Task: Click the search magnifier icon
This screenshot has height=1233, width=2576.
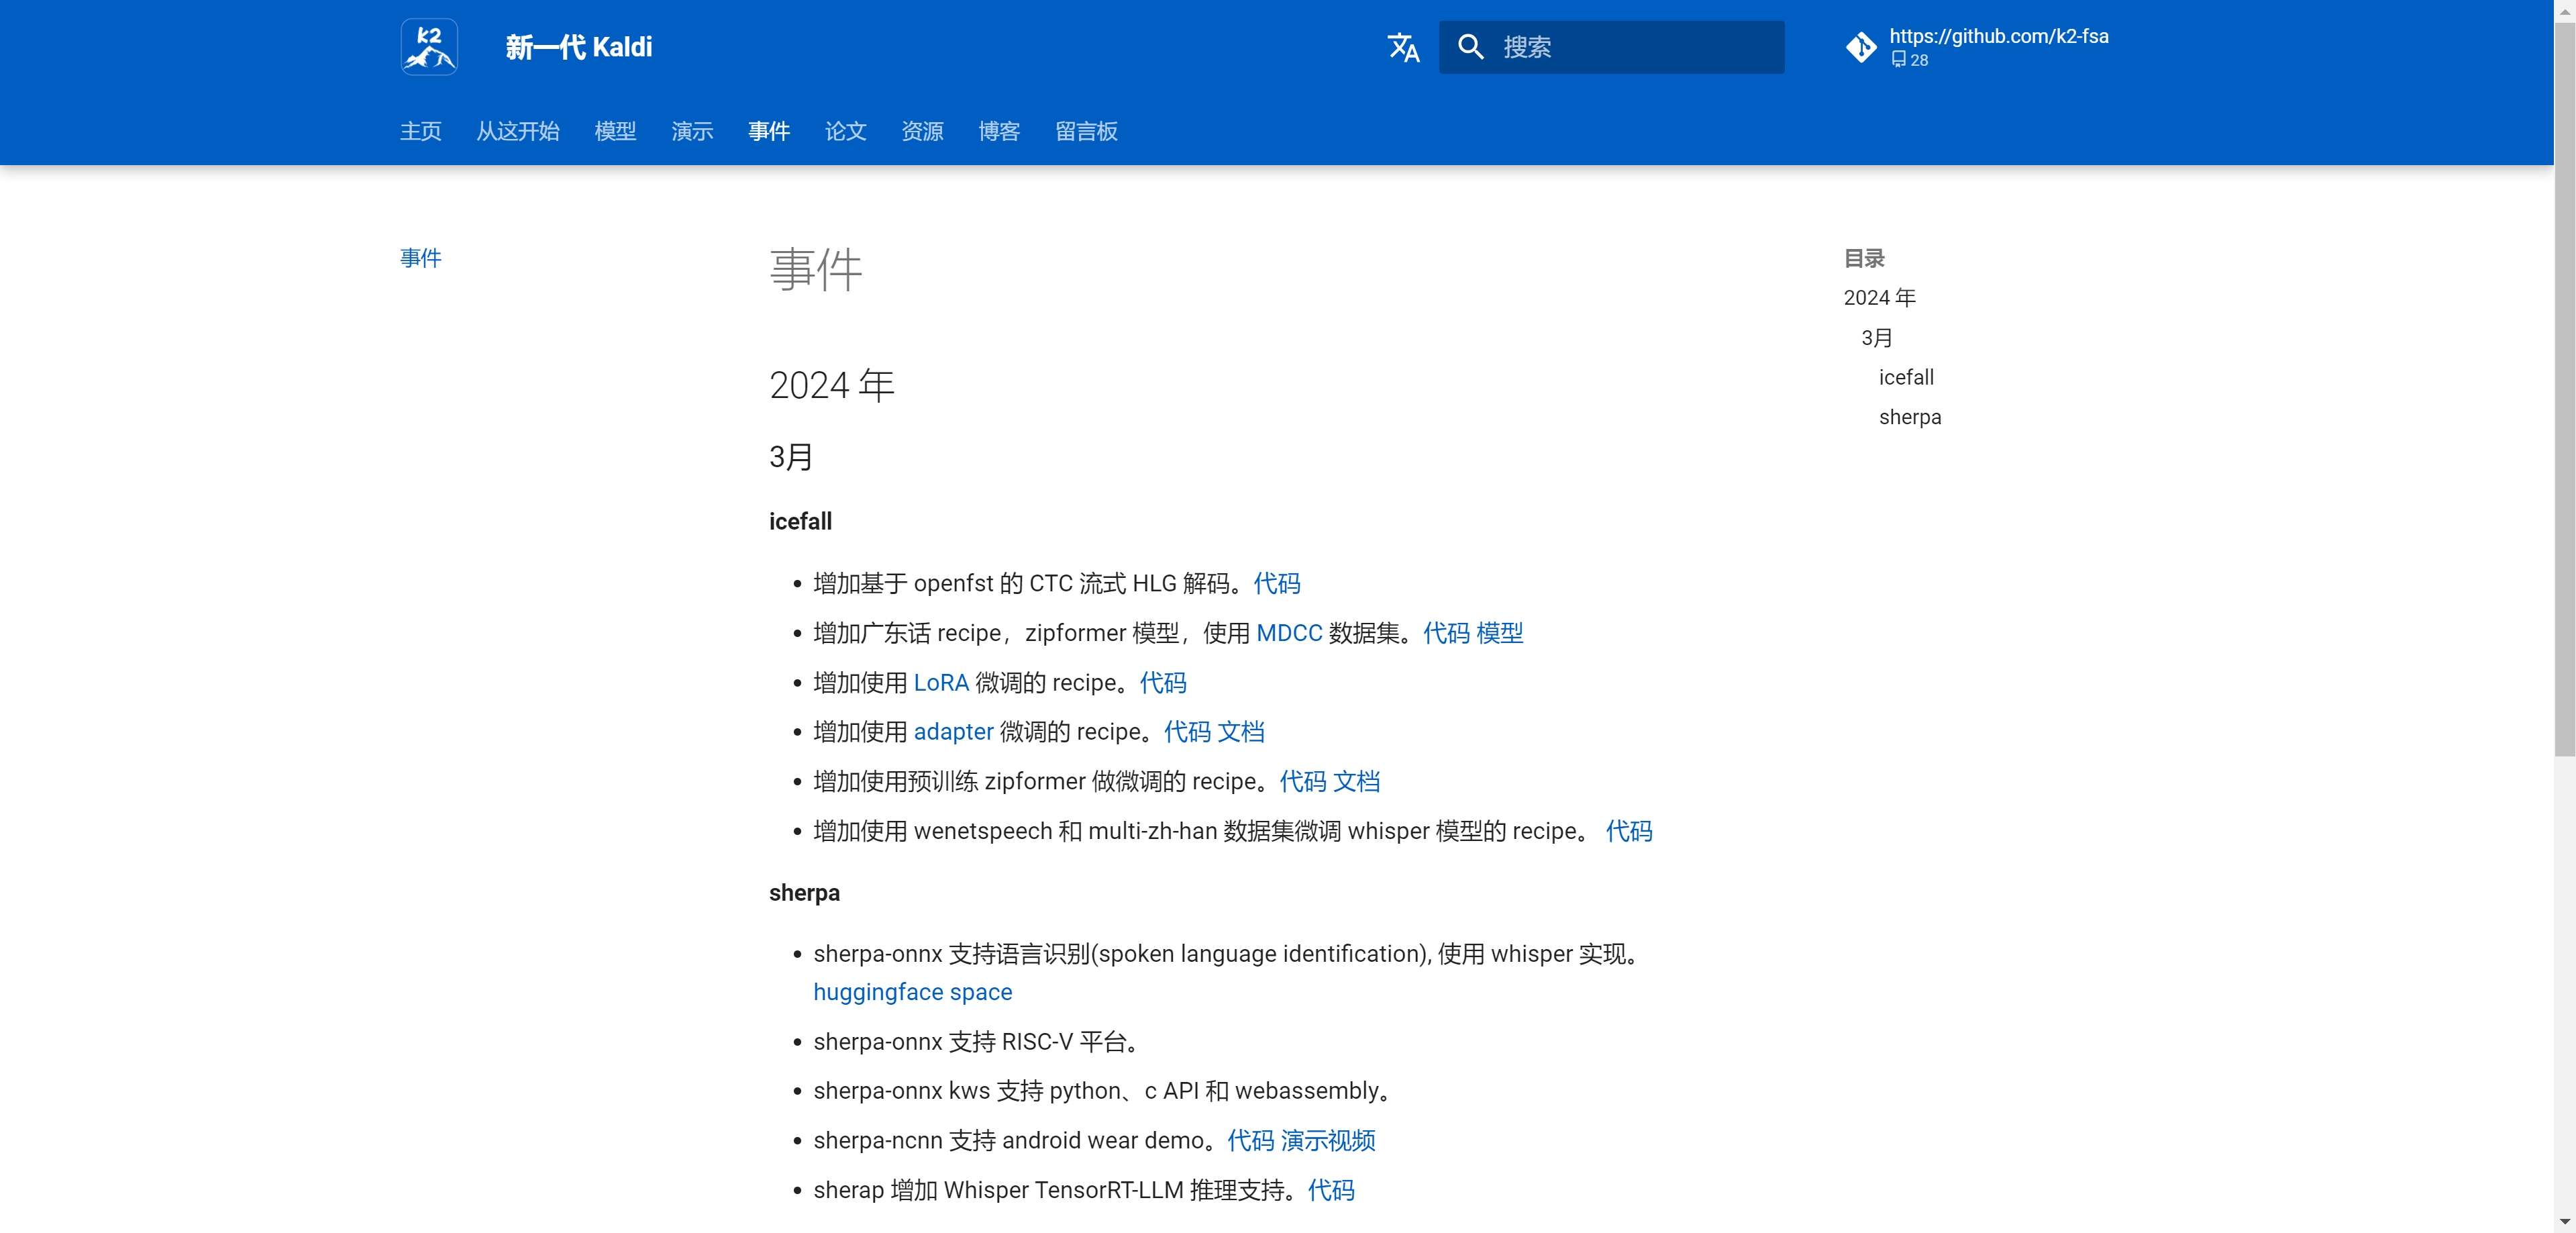Action: (x=1470, y=47)
